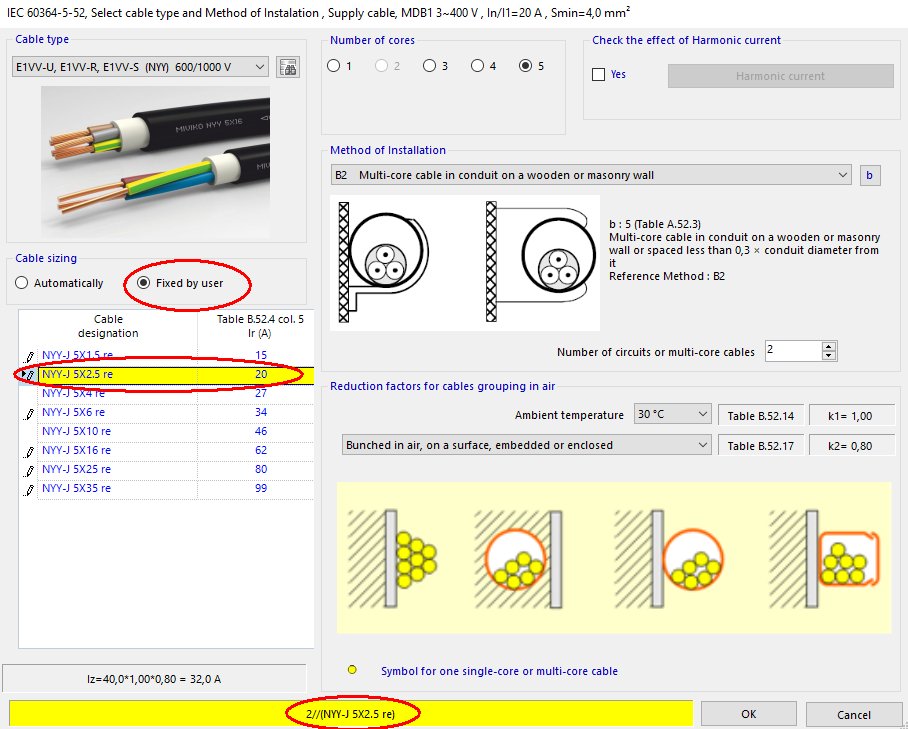Click the pencil icon beside NYY-J 5X25 re
The width and height of the screenshot is (908, 729).
(29, 468)
